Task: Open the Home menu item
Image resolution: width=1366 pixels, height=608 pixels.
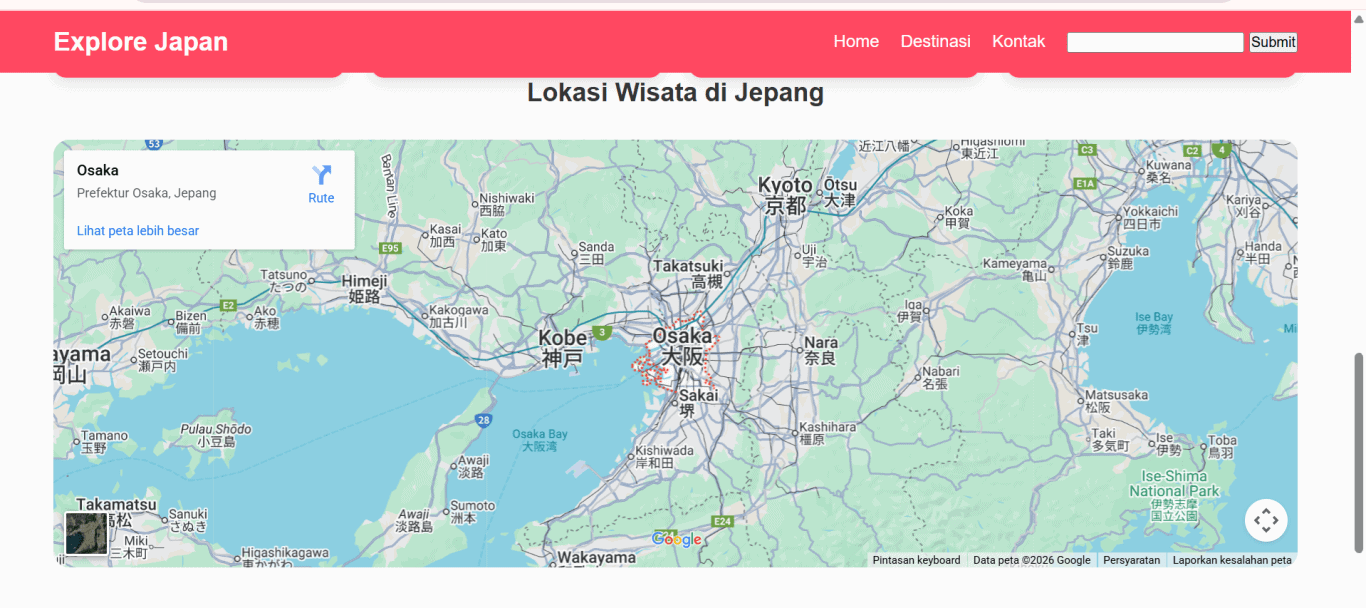Action: click(x=856, y=41)
